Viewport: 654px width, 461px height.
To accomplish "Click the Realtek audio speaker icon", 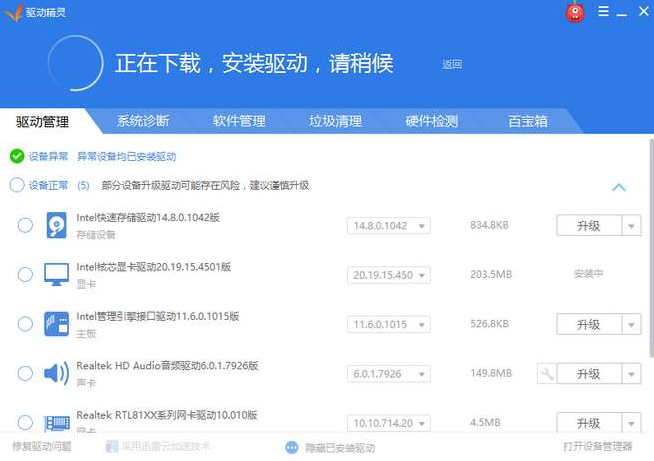I will point(56,373).
